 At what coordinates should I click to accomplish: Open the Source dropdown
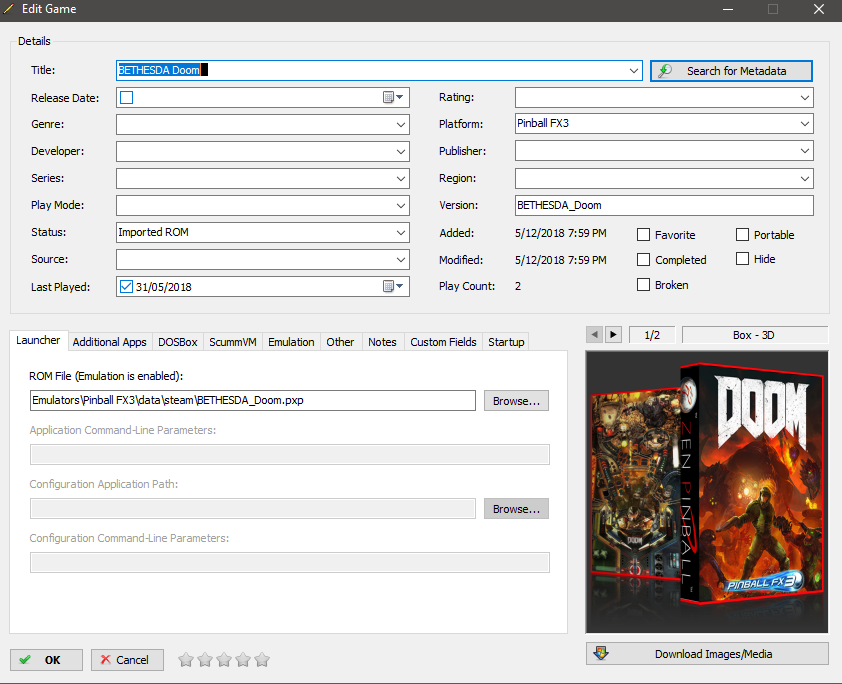click(401, 259)
